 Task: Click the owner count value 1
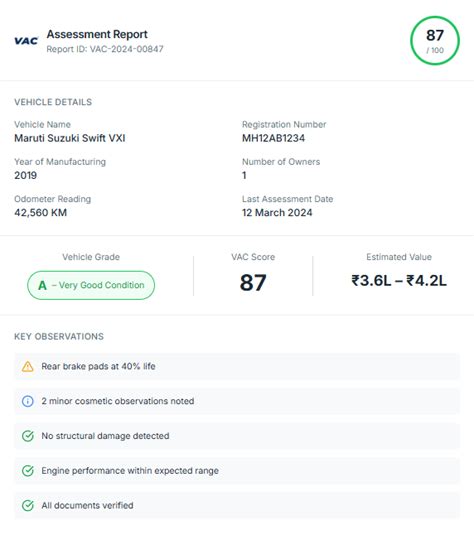pyautogui.click(x=244, y=175)
